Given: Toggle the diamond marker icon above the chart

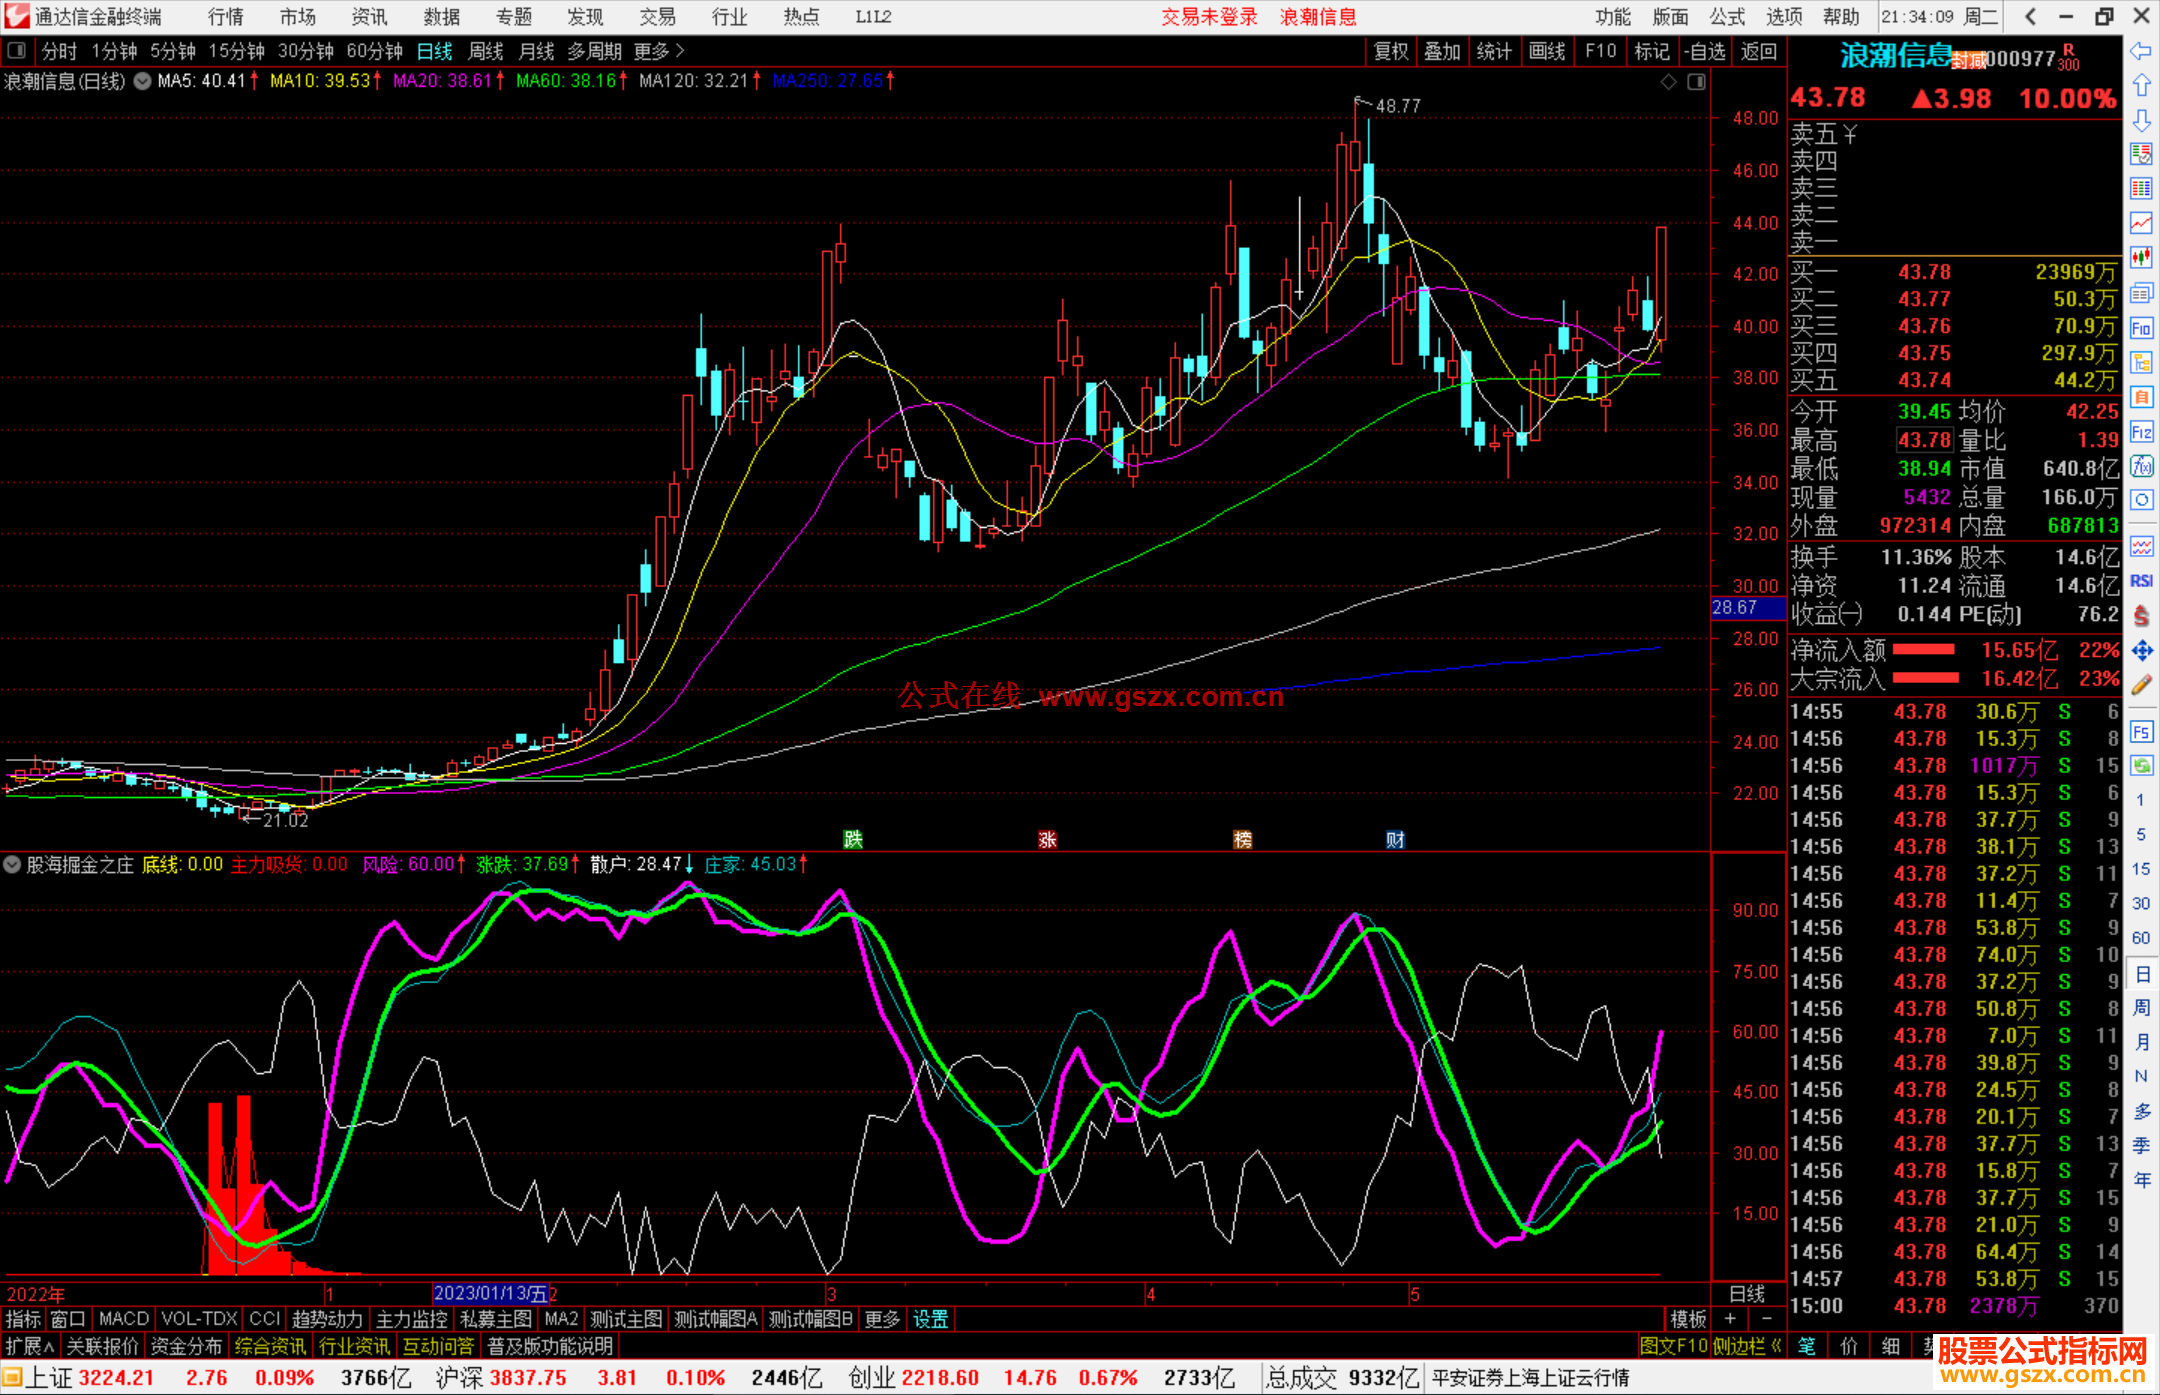Looking at the screenshot, I should coord(1668,82).
